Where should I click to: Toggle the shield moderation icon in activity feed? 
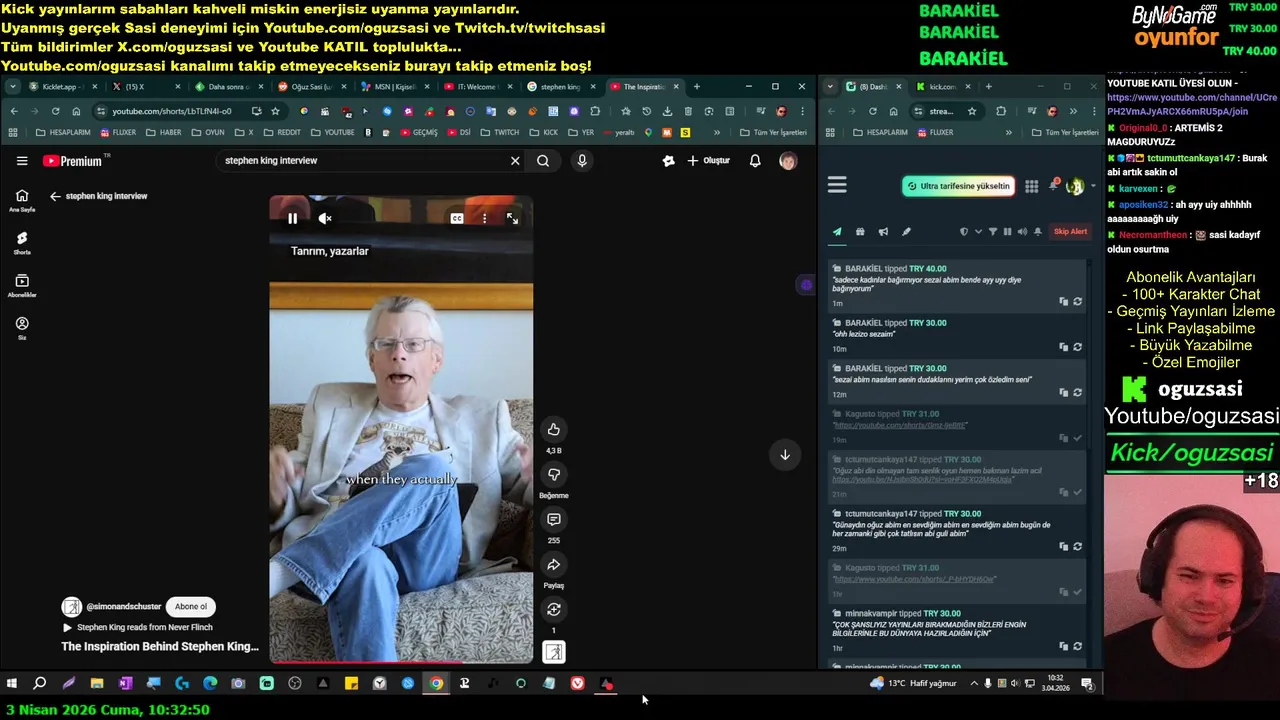point(964,232)
